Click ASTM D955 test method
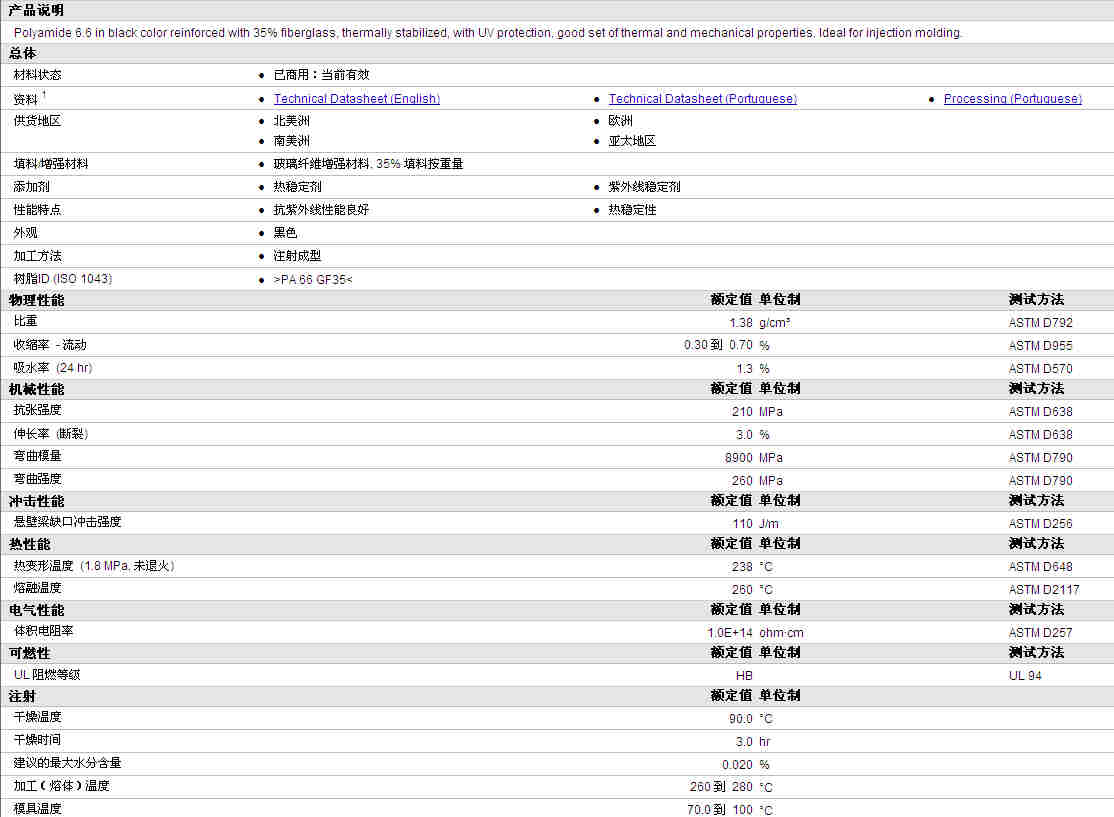 [1040, 345]
